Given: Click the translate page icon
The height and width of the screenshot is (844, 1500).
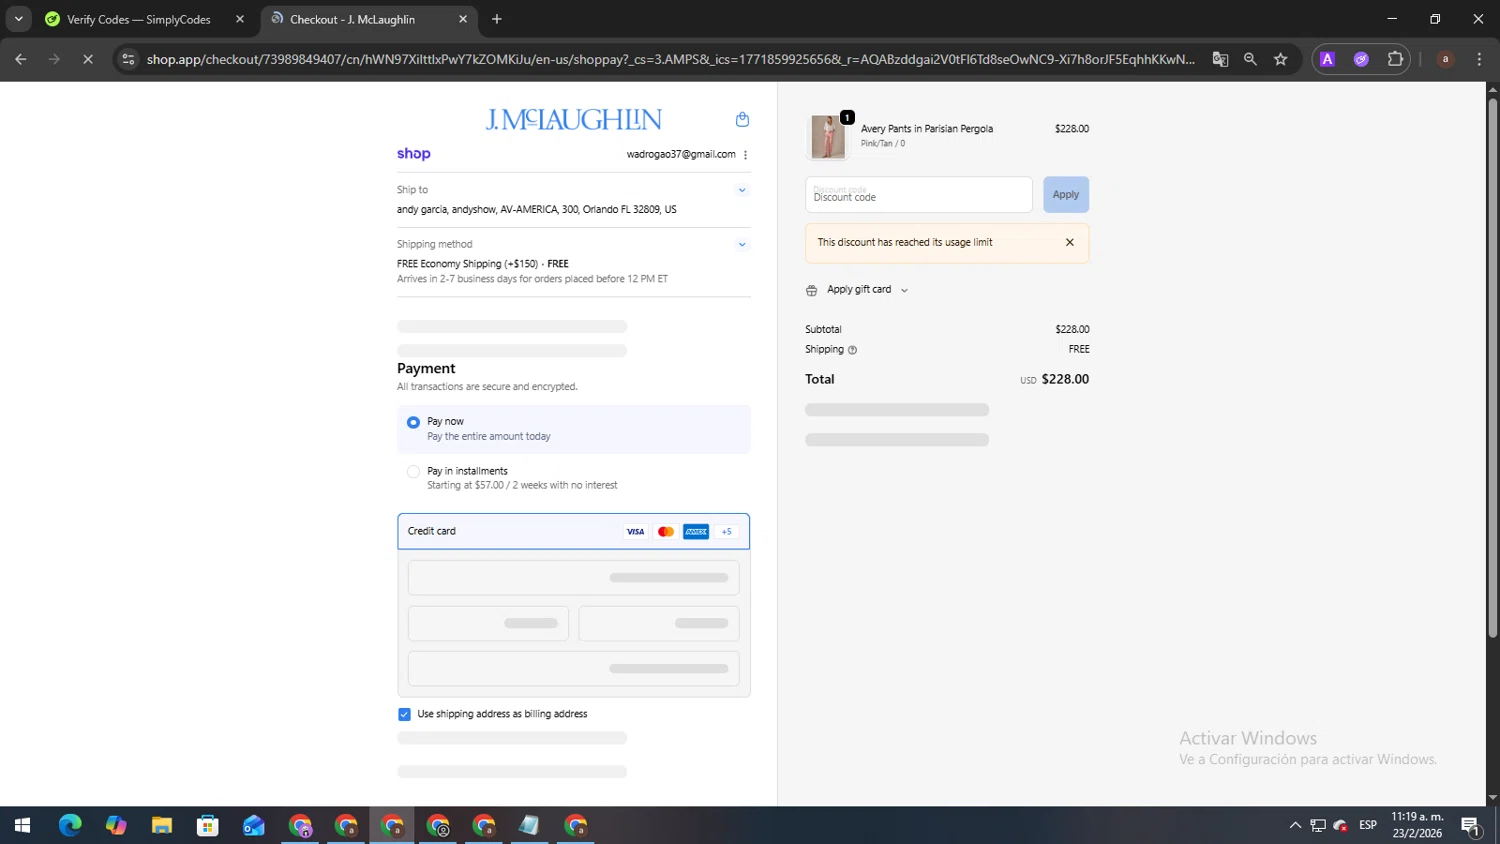Looking at the screenshot, I should (x=1220, y=60).
